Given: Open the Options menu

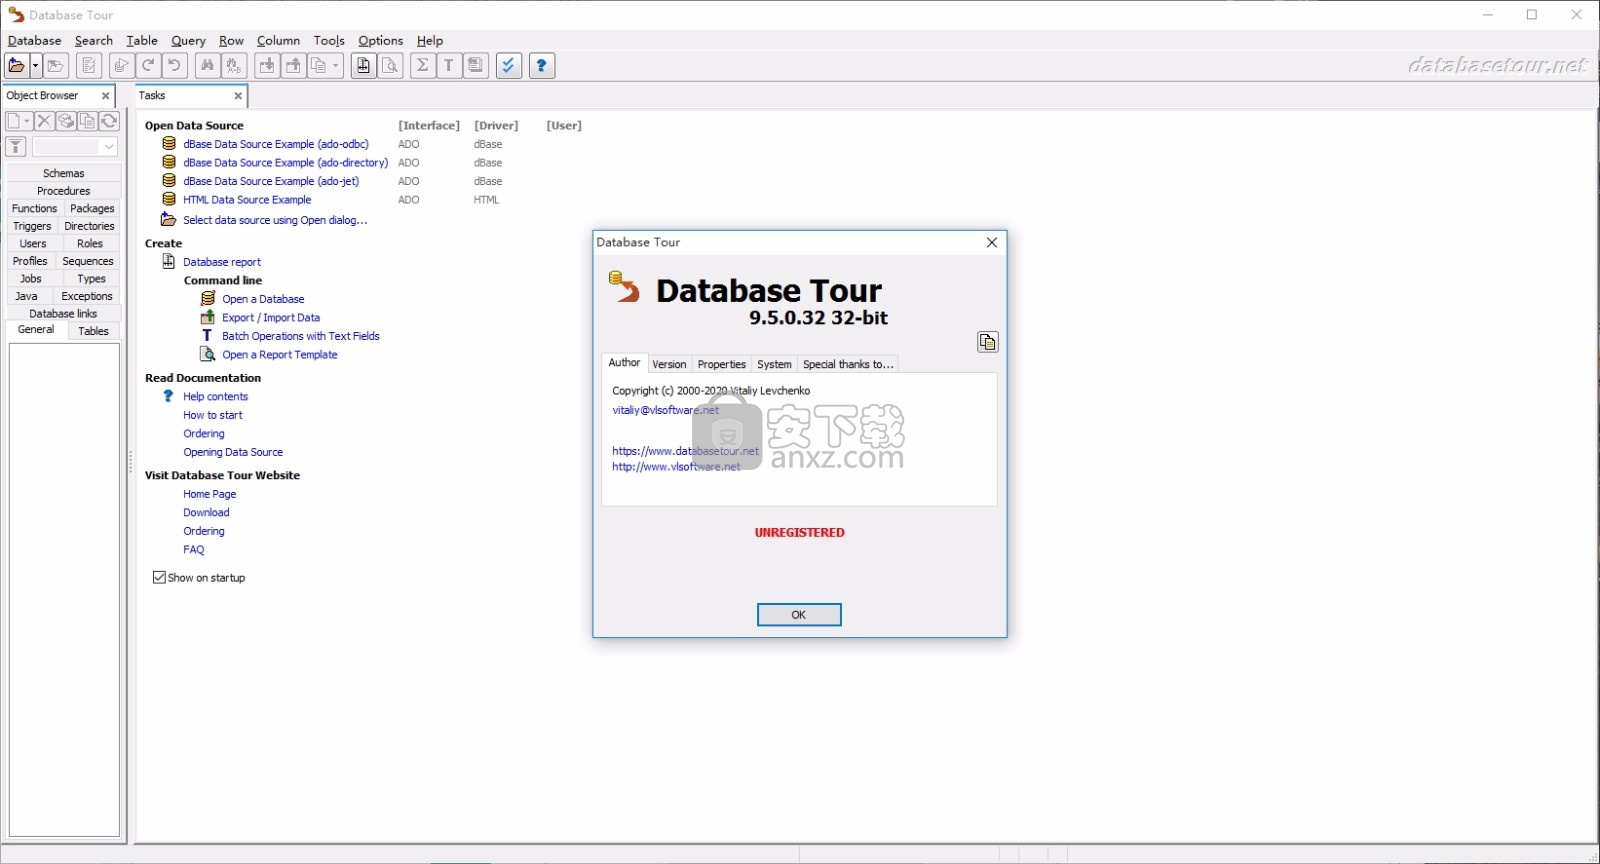Looking at the screenshot, I should point(380,41).
